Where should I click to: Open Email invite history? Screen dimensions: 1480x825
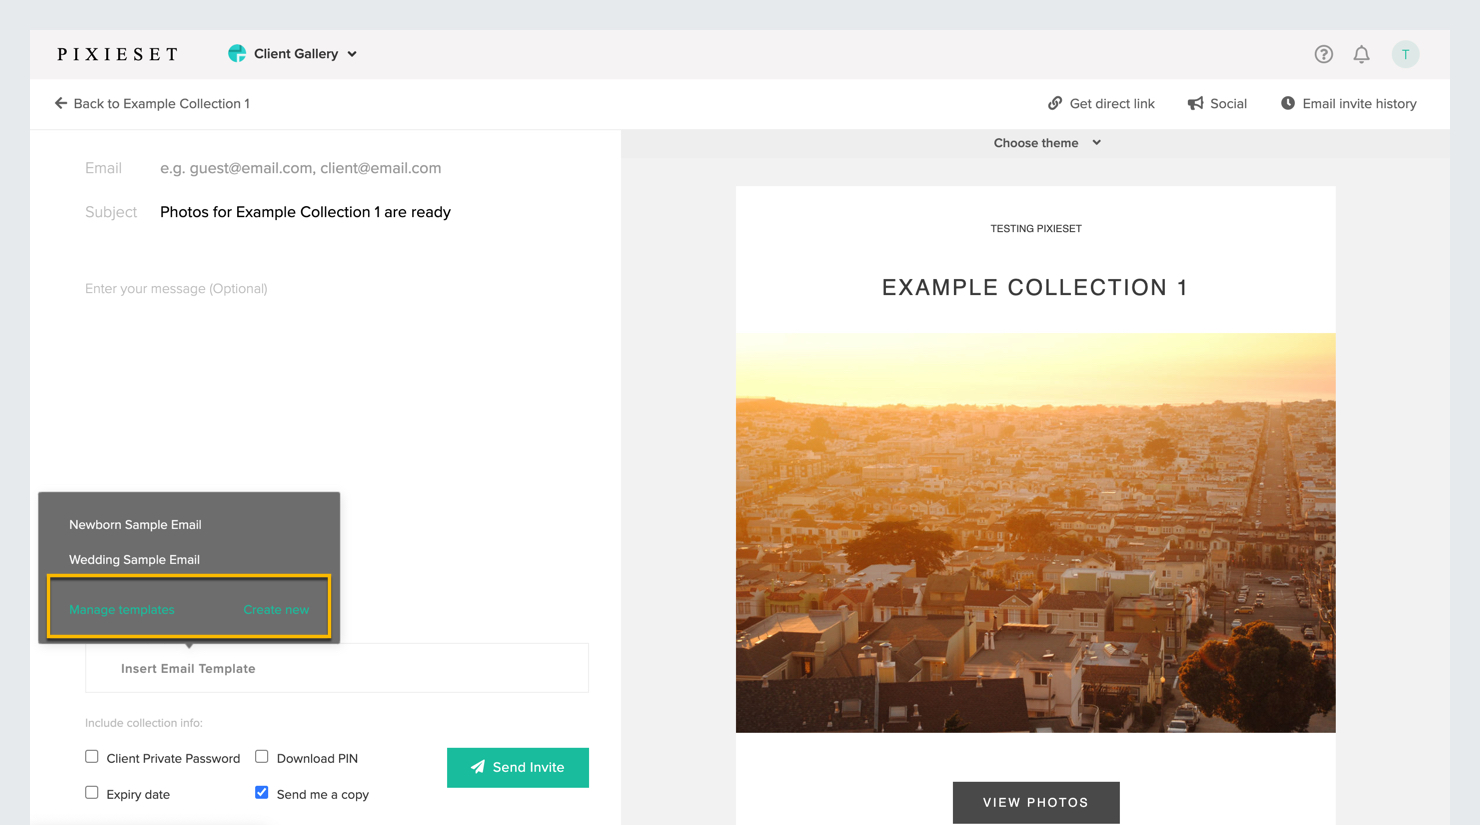(x=1348, y=103)
